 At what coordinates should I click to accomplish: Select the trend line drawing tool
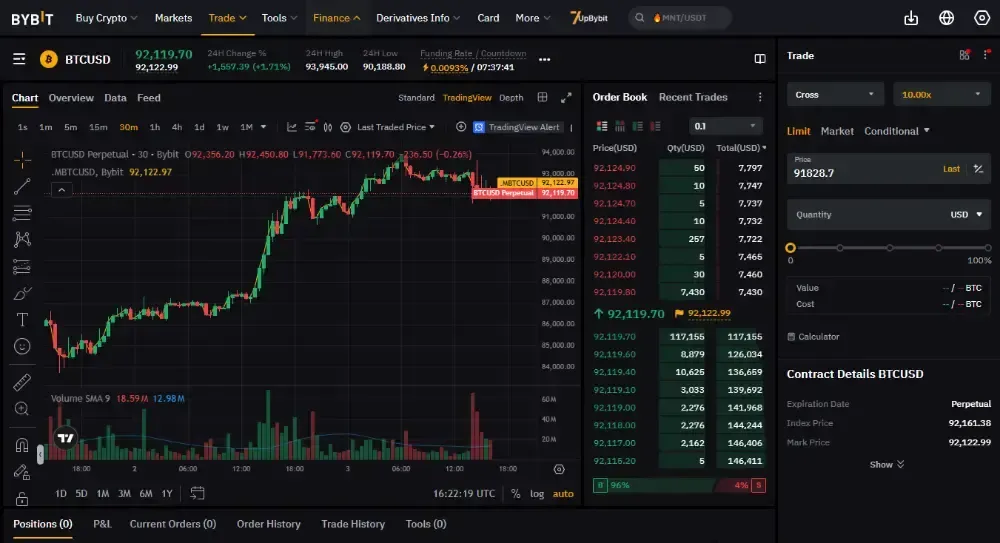pyautogui.click(x=22, y=186)
